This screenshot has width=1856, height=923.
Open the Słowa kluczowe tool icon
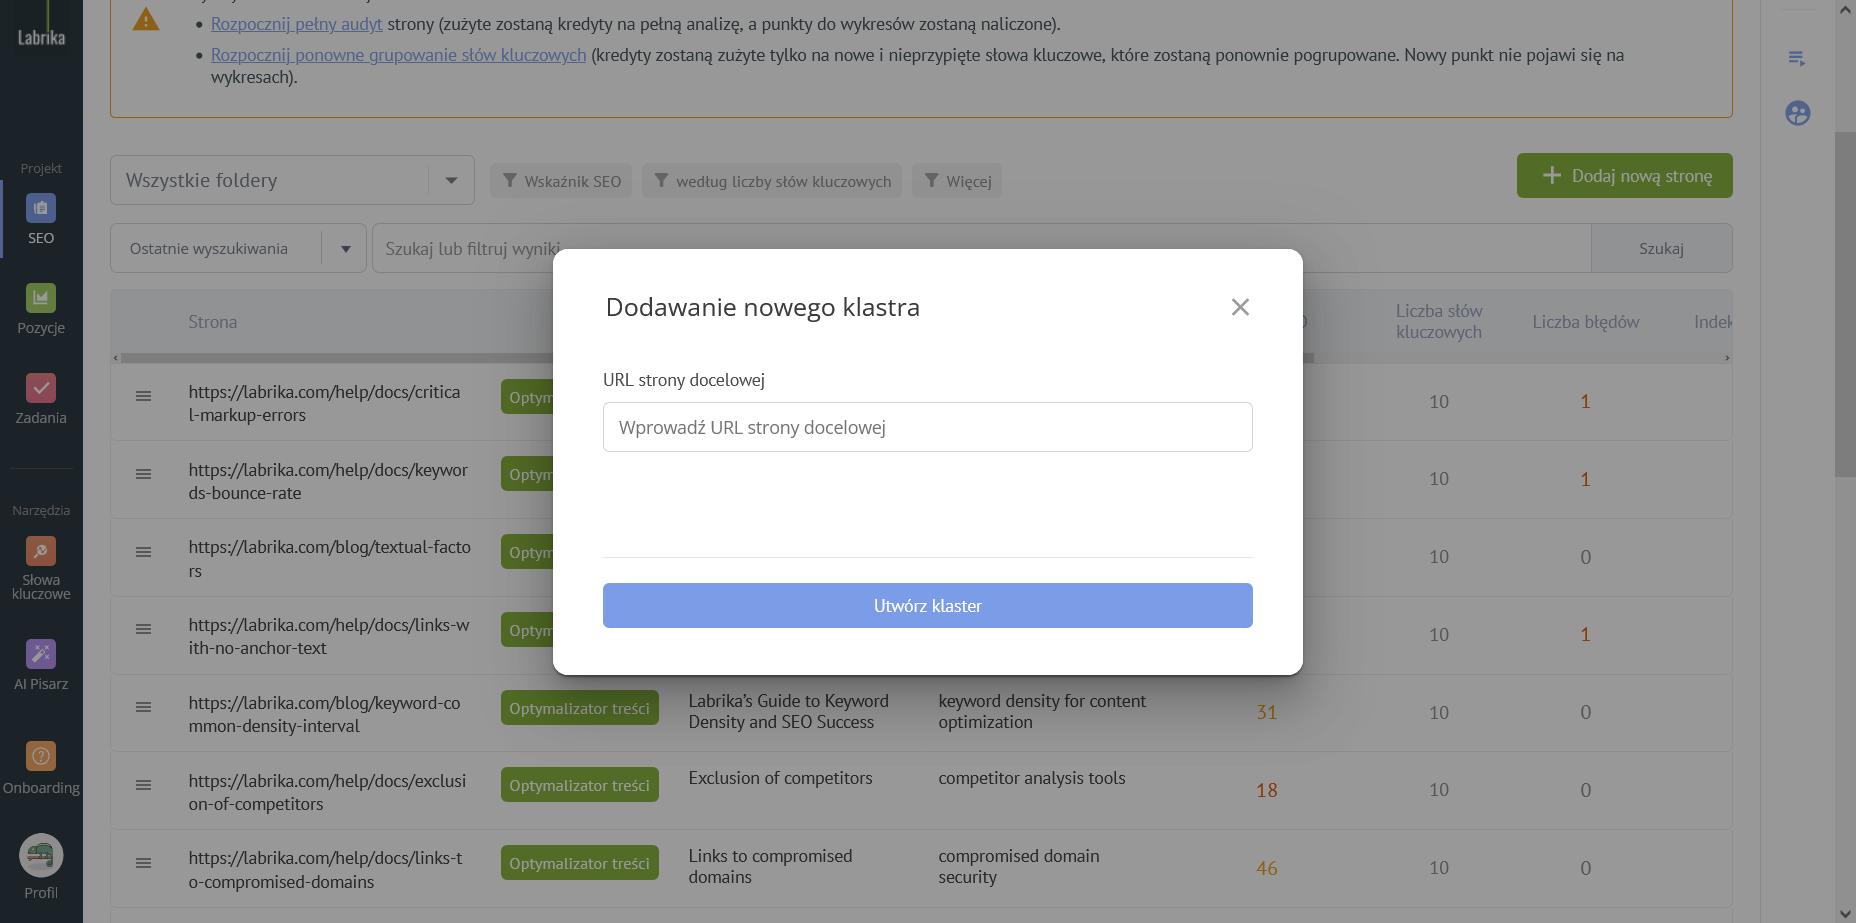coord(41,551)
